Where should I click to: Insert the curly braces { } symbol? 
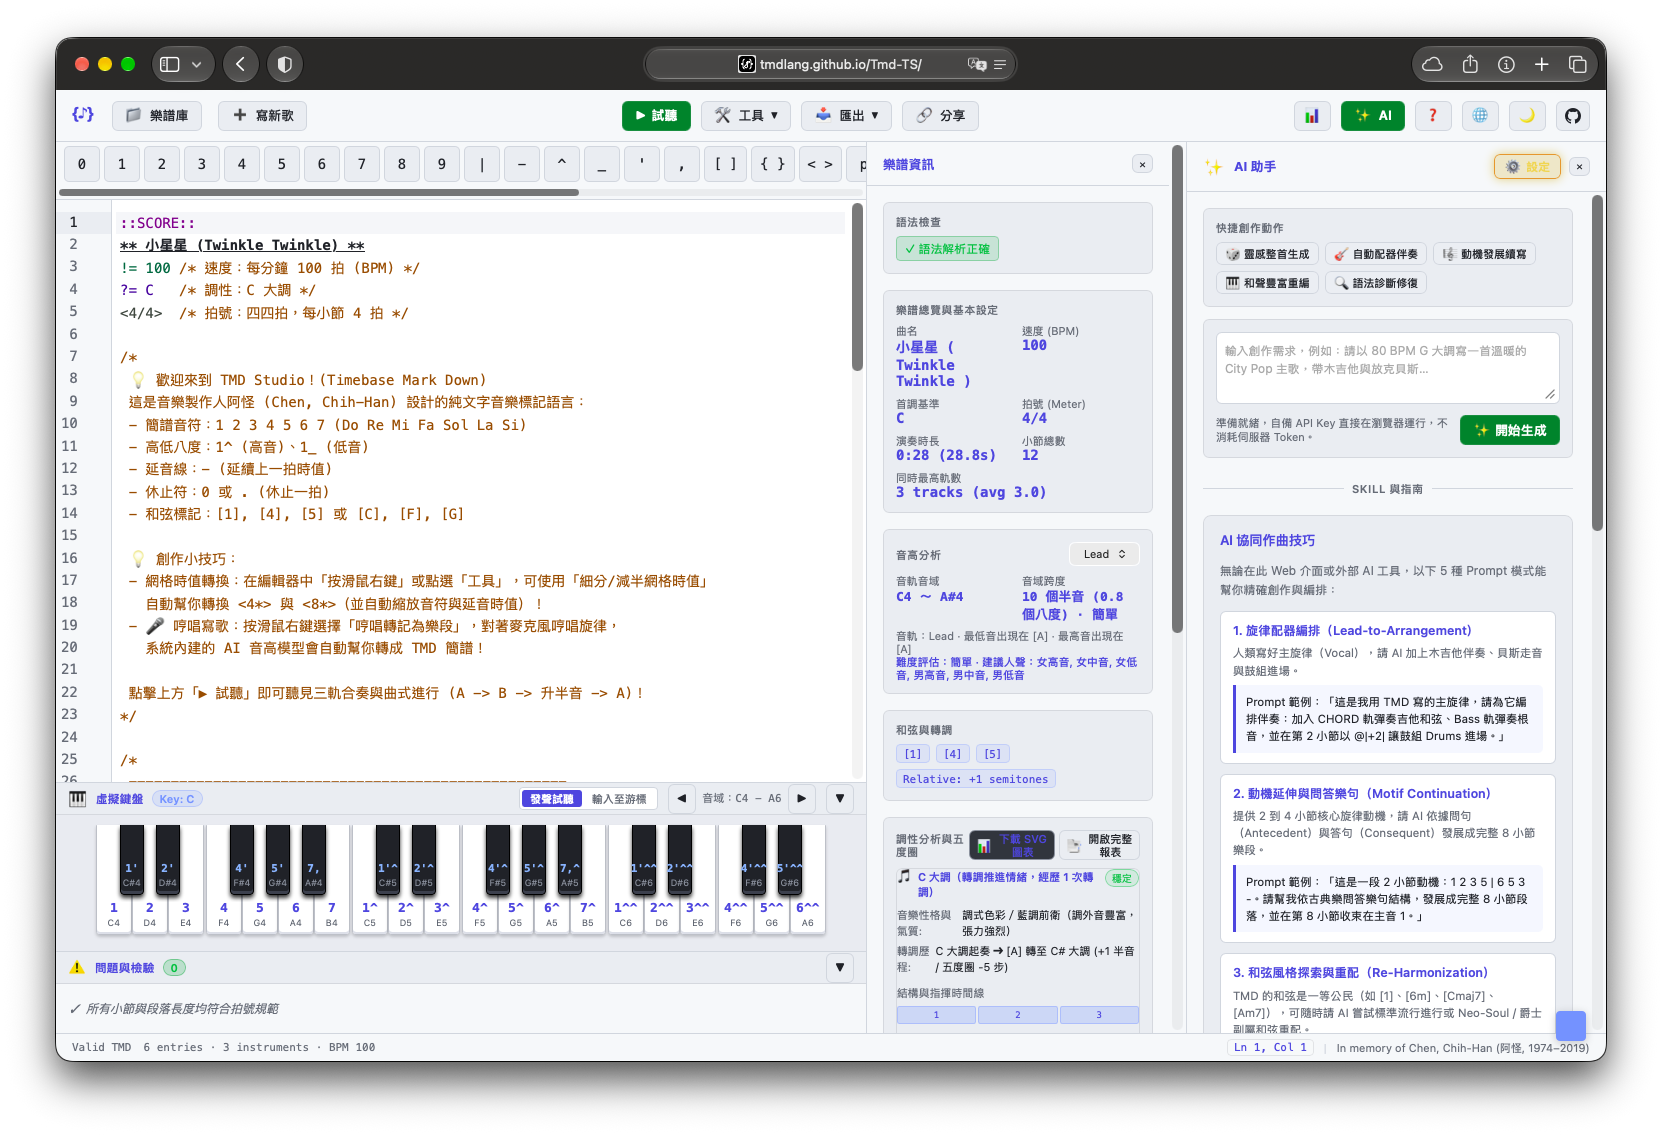click(x=772, y=164)
